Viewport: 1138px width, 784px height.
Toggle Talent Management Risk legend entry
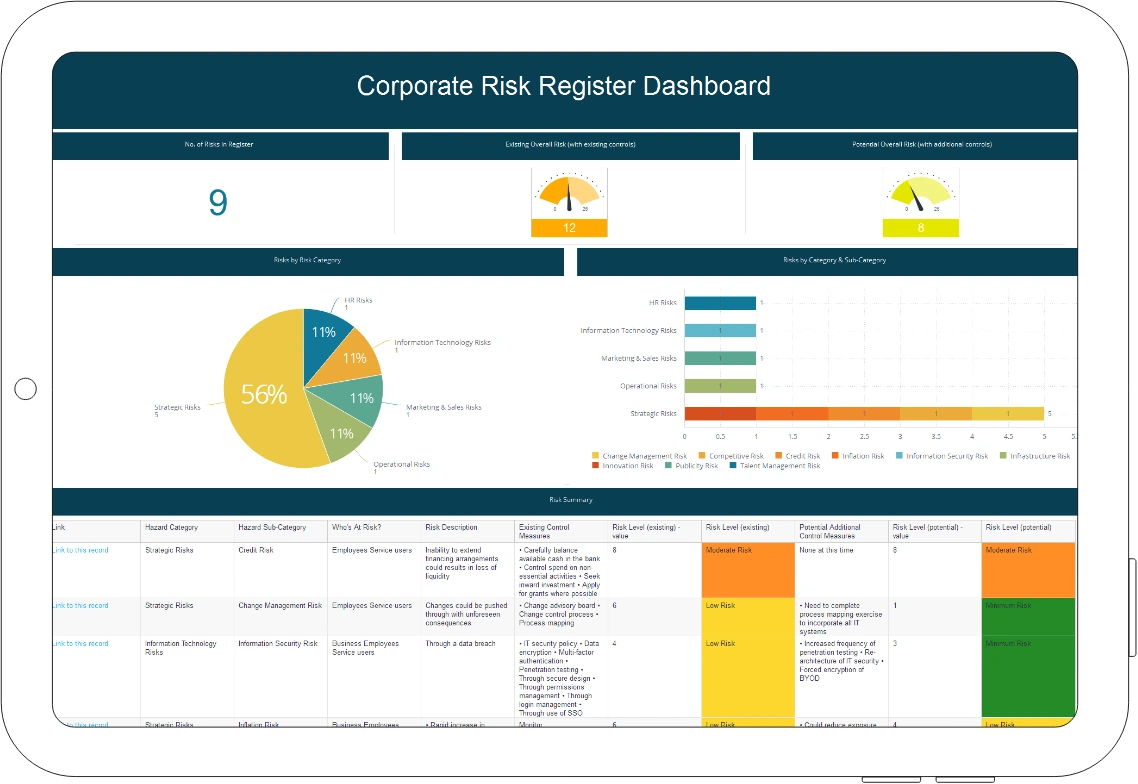[775, 465]
